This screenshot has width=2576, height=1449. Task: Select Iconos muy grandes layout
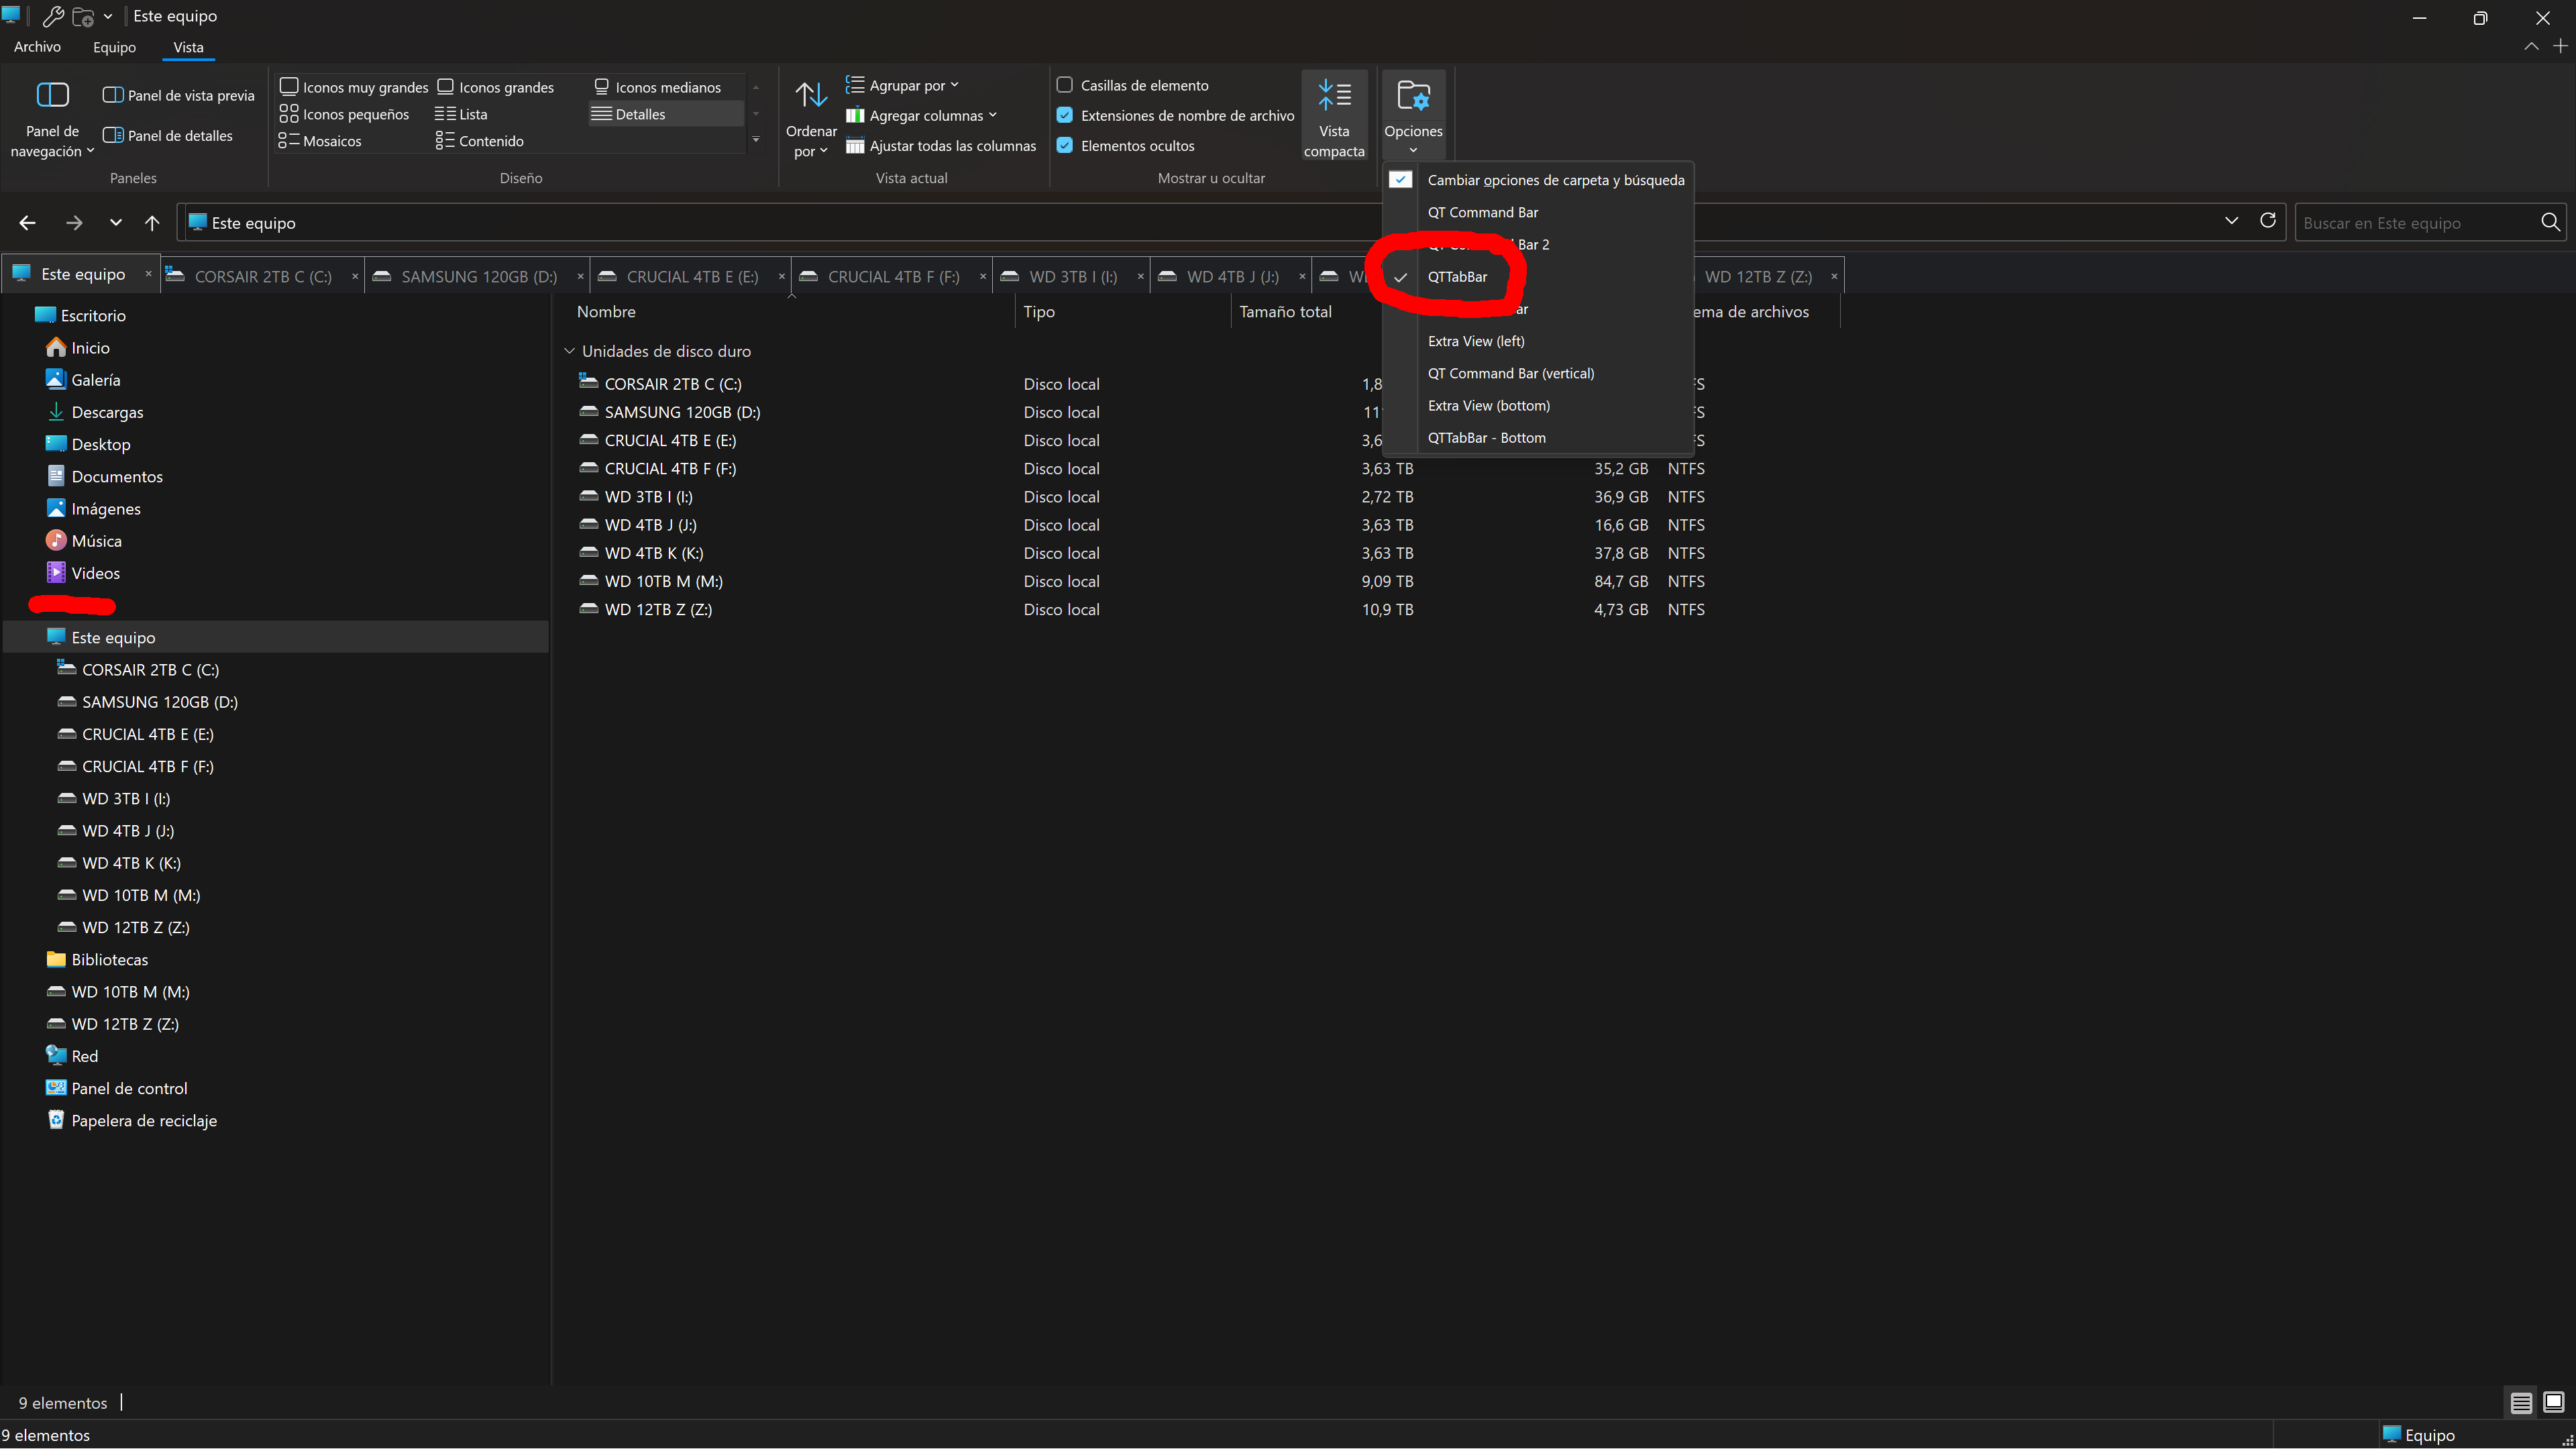tap(354, 87)
